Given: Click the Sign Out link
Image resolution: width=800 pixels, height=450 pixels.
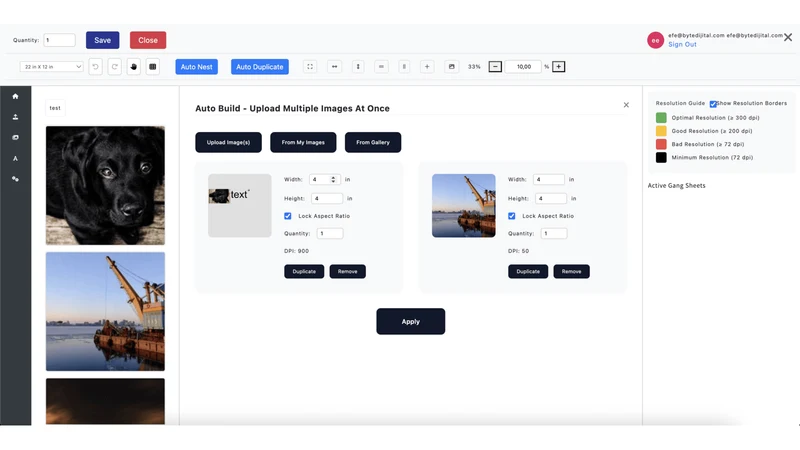Looking at the screenshot, I should pyautogui.click(x=682, y=44).
